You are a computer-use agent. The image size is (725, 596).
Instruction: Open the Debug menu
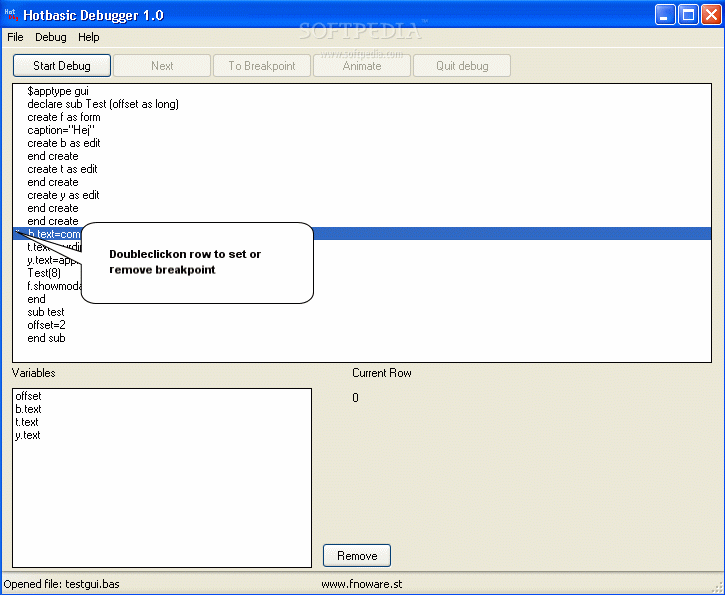[x=51, y=37]
